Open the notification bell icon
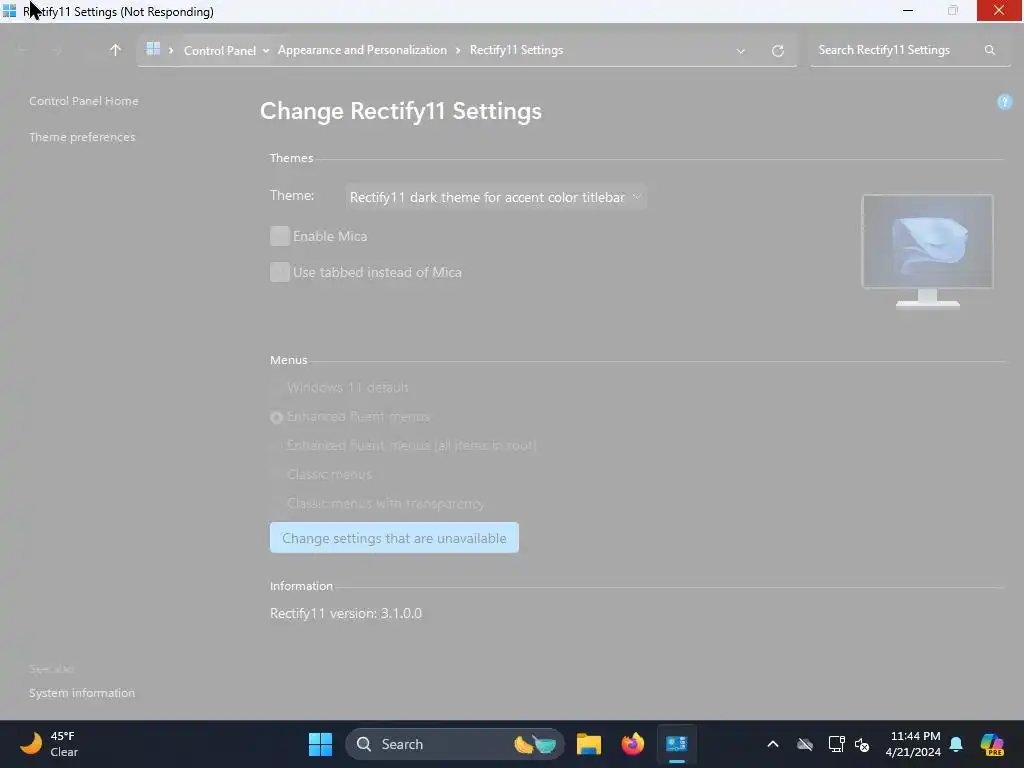Image resolution: width=1024 pixels, height=768 pixels. (x=956, y=744)
